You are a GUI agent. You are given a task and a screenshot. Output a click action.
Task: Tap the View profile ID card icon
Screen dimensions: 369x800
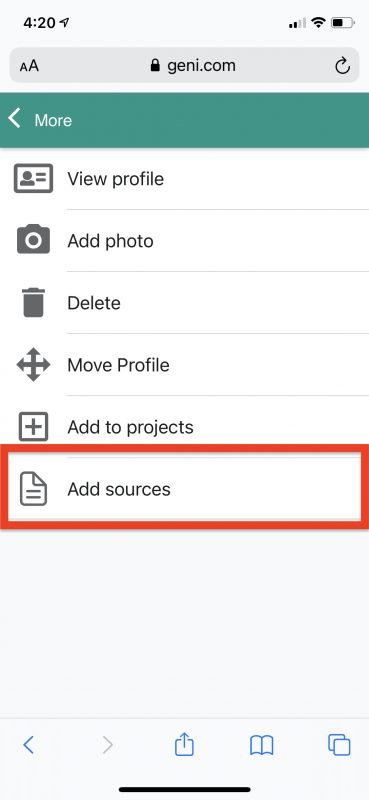point(33,178)
